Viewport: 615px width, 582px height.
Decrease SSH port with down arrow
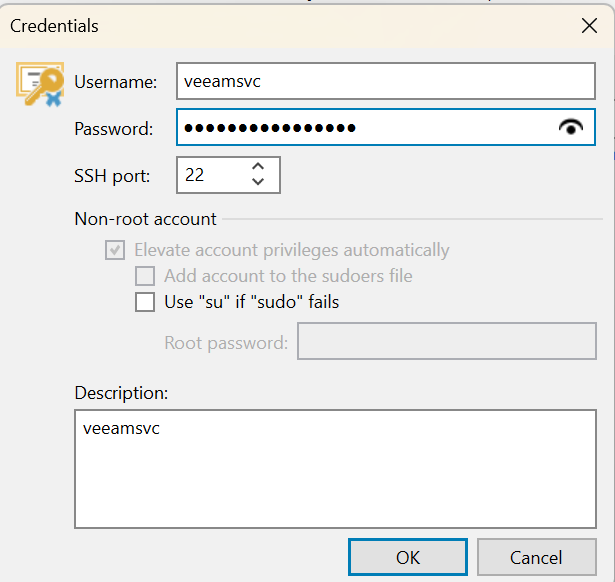tap(258, 181)
